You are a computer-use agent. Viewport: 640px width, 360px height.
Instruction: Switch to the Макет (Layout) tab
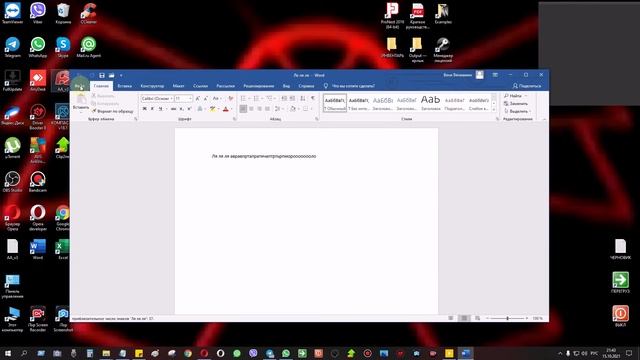click(x=178, y=86)
